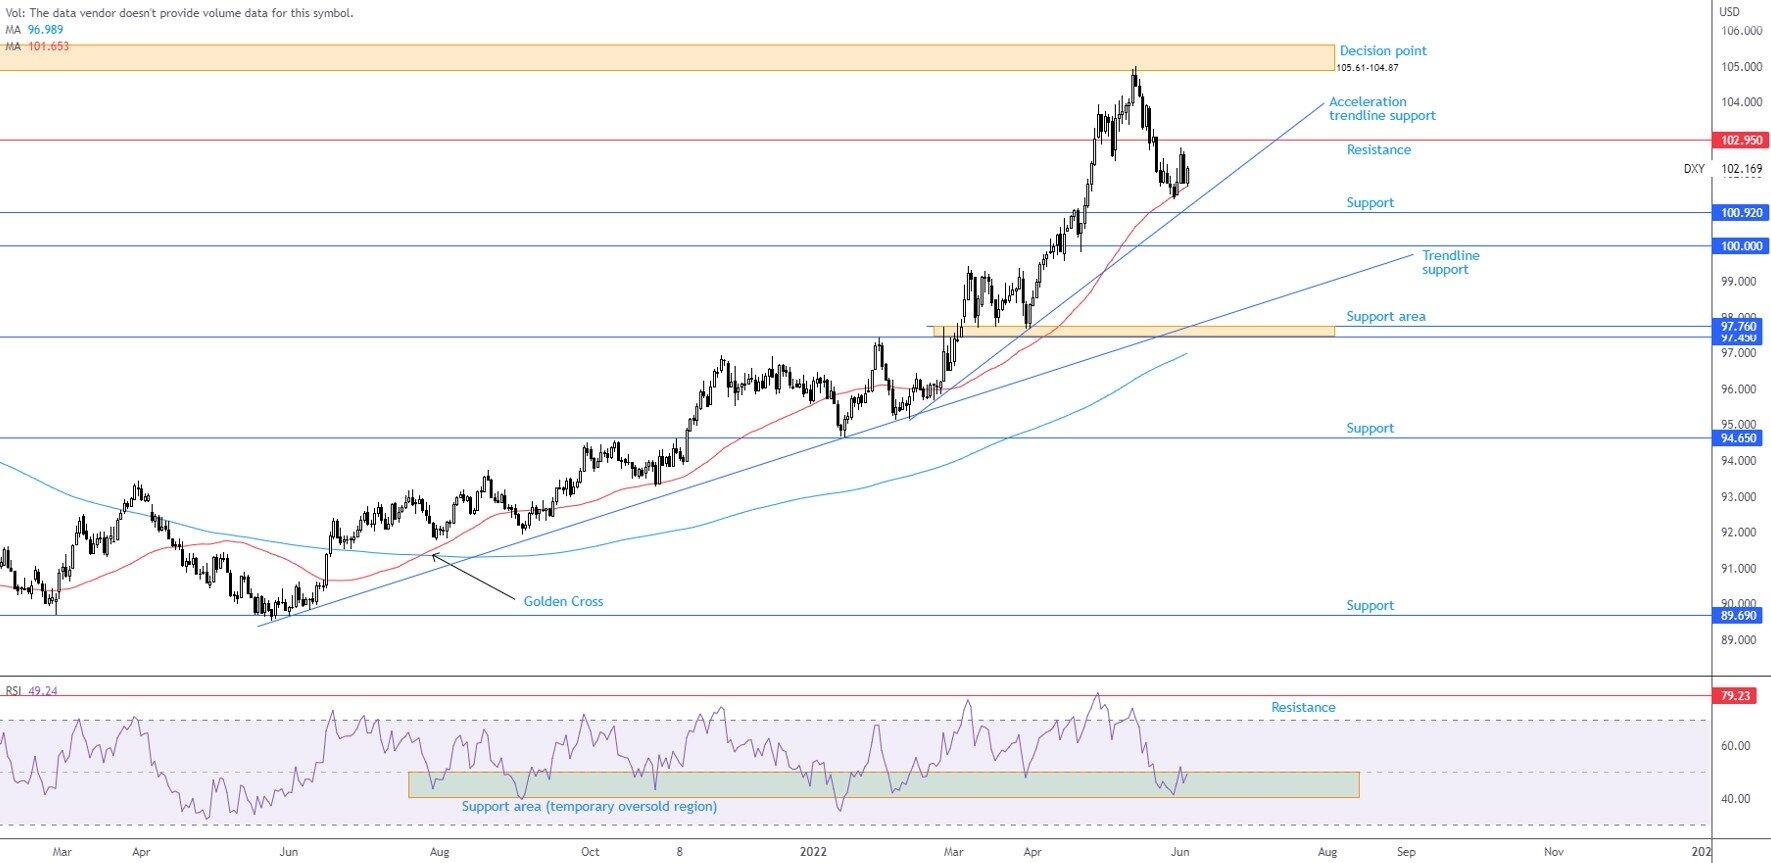Image resolution: width=1771 pixels, height=863 pixels.
Task: Click the Vol data vendor notice
Action: coord(179,13)
